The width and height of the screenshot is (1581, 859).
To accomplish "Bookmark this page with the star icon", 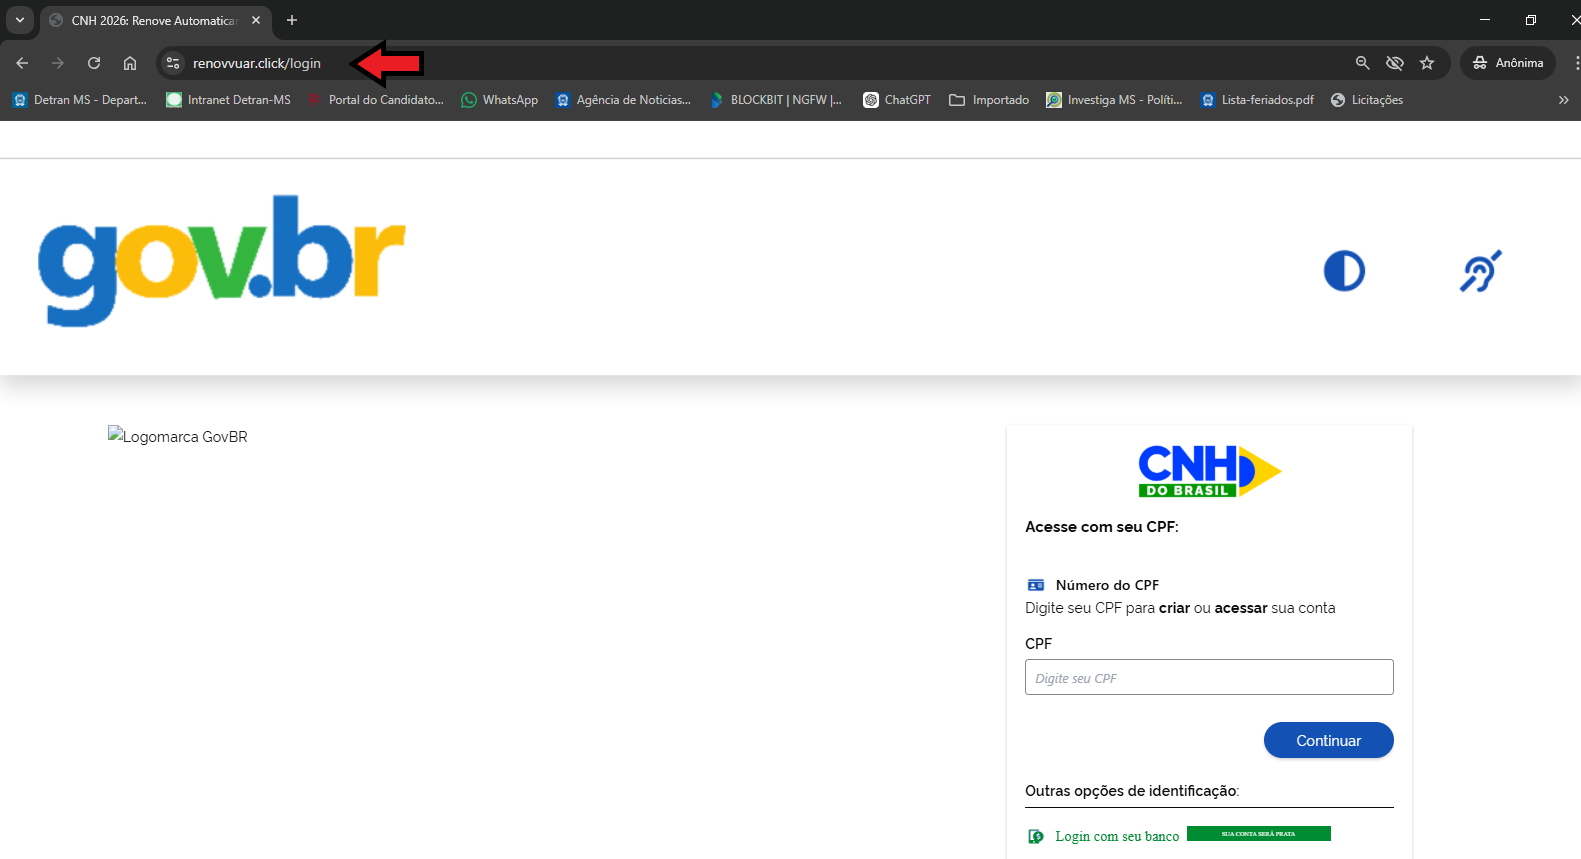I will (1427, 63).
